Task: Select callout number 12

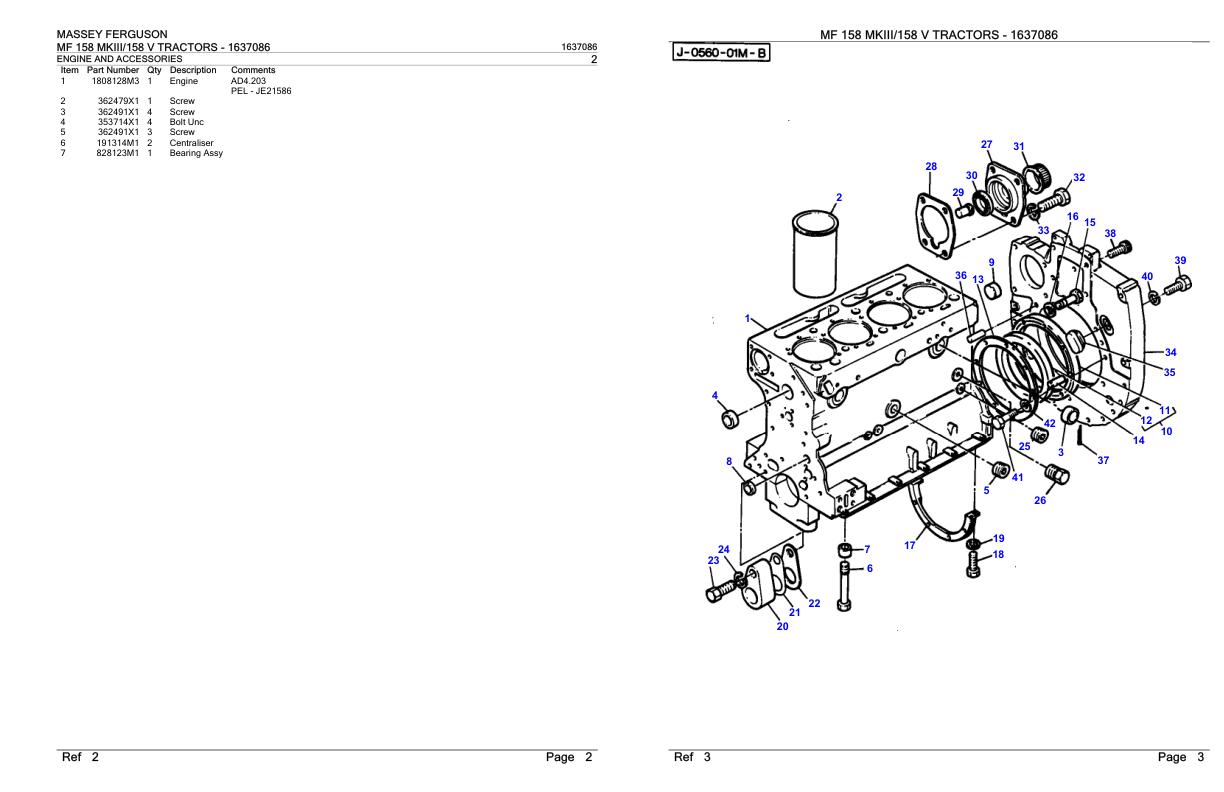Action: tap(1147, 421)
